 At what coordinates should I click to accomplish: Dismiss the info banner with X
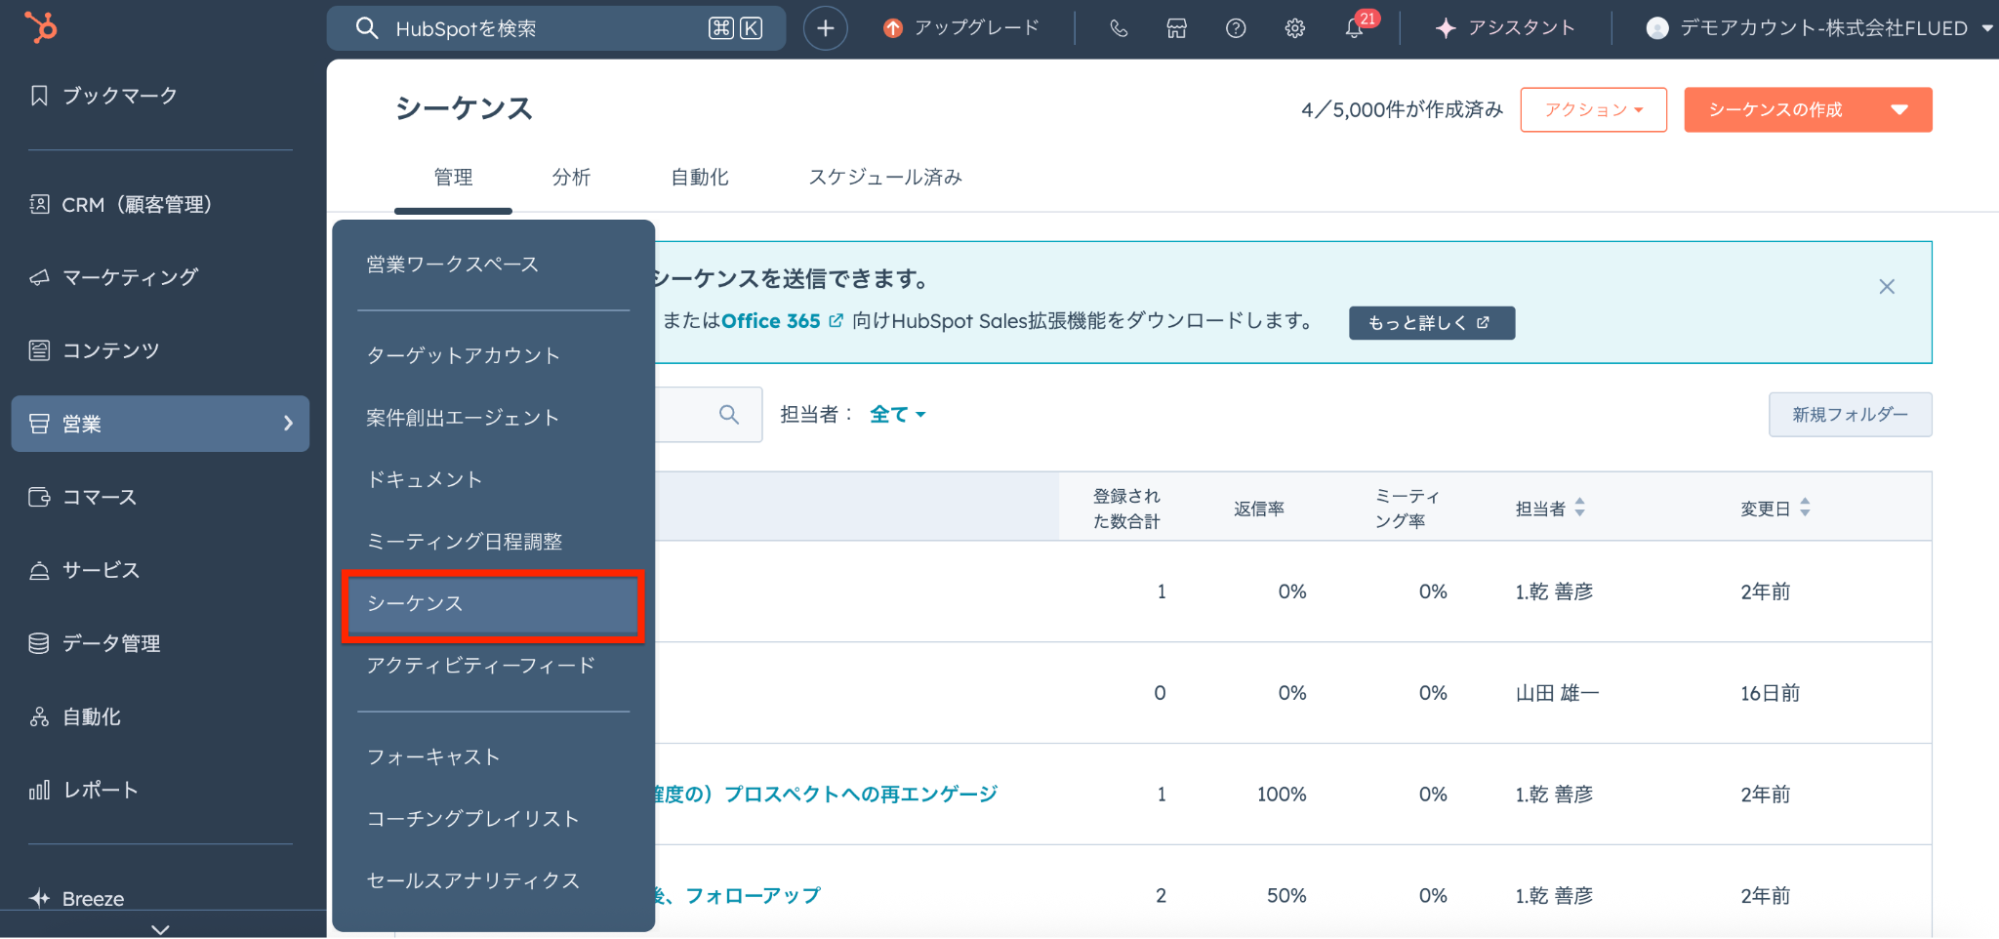coord(1887,287)
